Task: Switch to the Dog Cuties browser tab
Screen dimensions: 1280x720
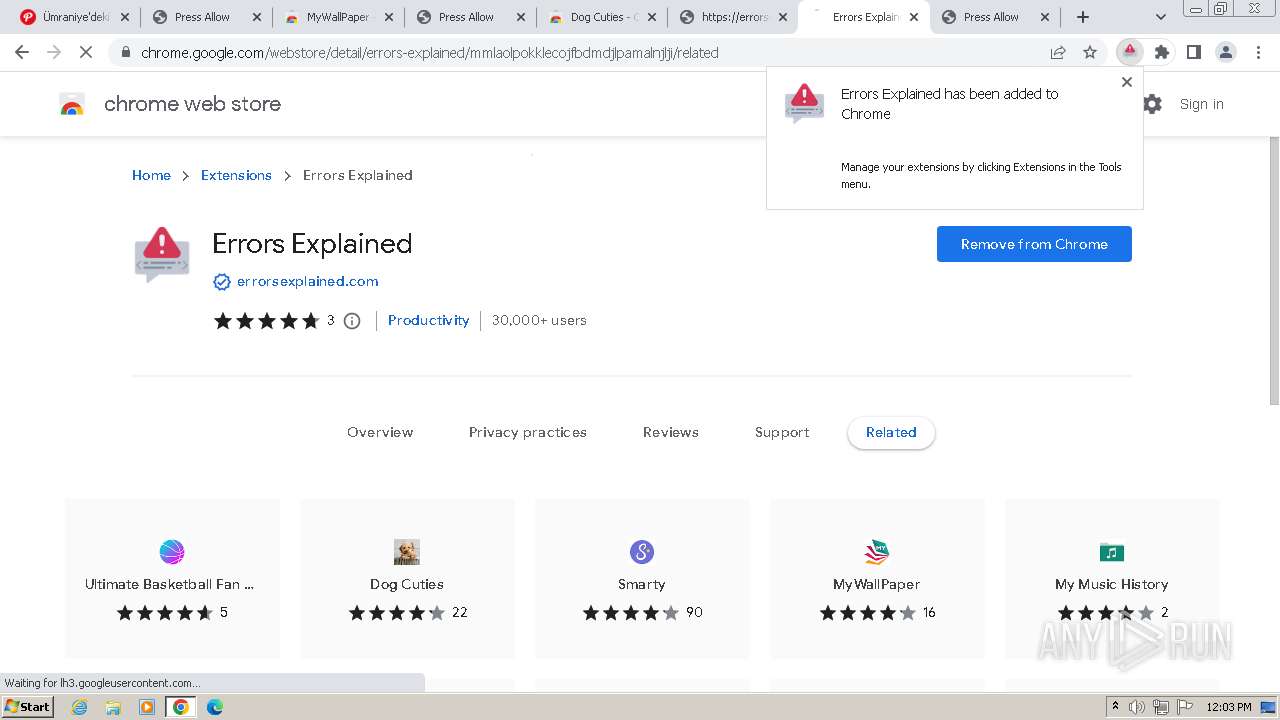Action: coord(602,17)
